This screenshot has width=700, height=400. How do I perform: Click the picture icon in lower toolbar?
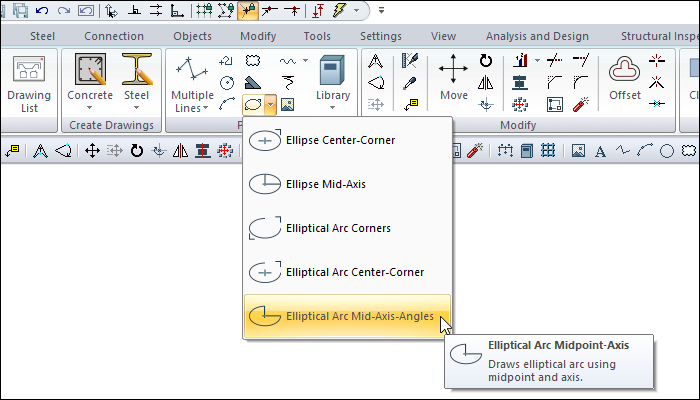[x=578, y=151]
